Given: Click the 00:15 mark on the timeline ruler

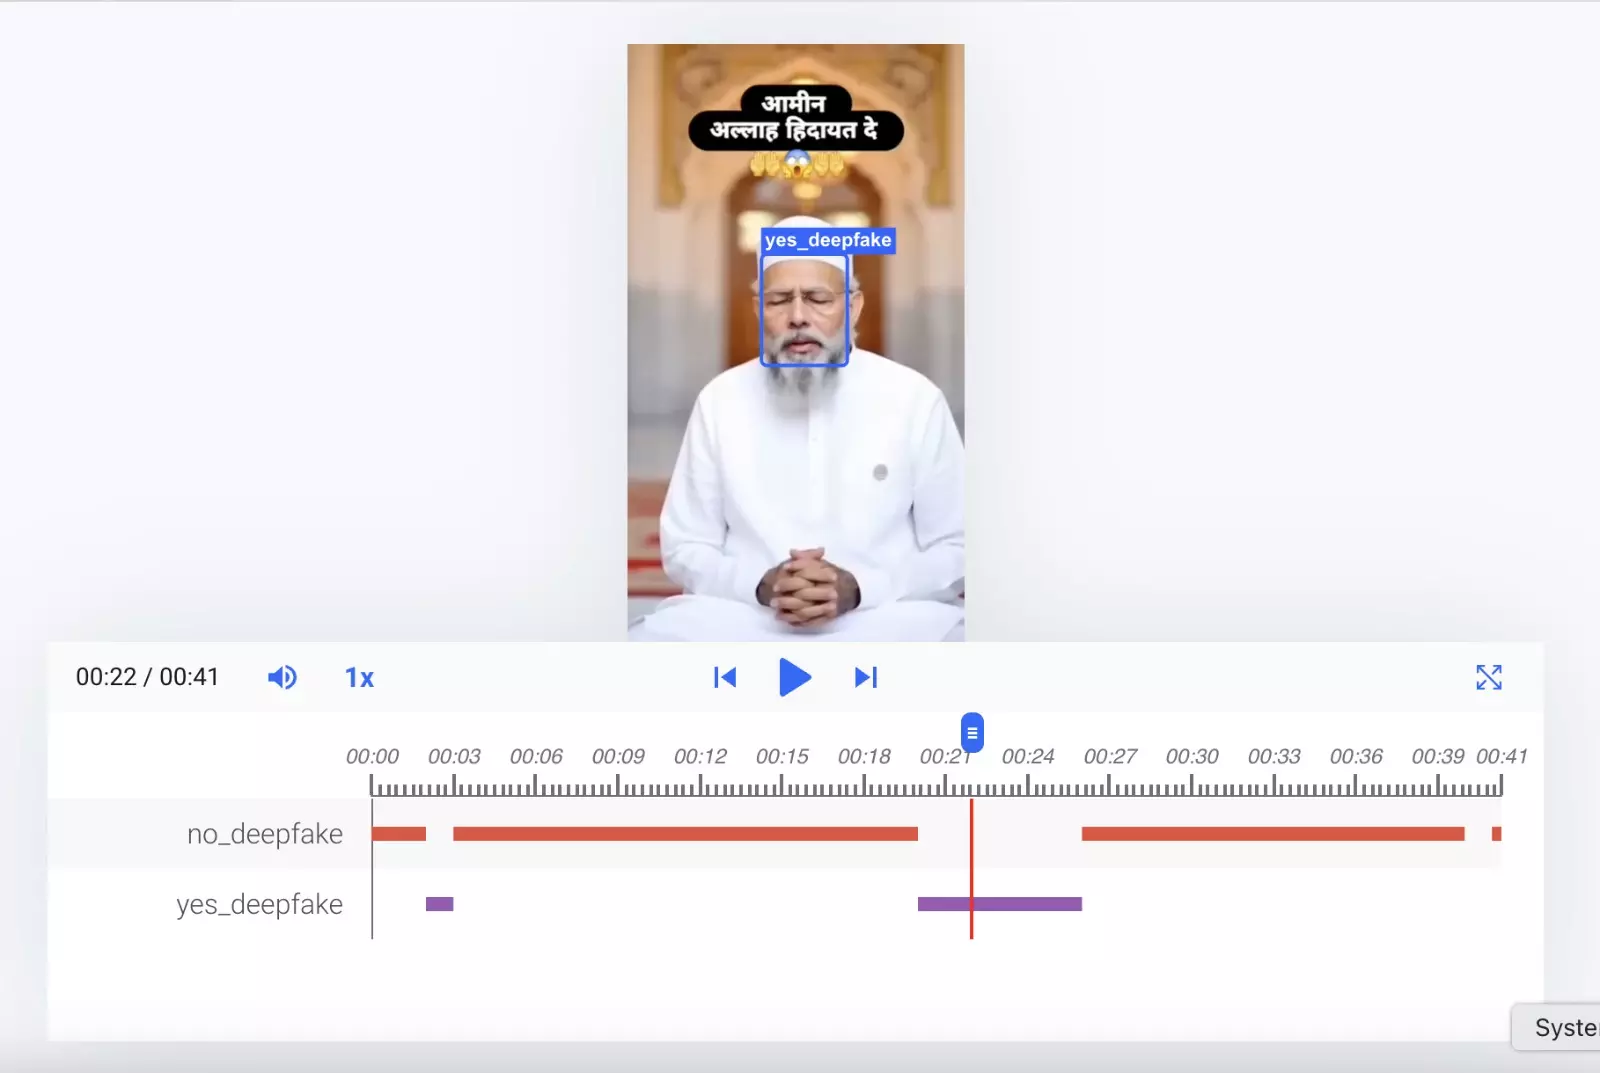Looking at the screenshot, I should 782,757.
